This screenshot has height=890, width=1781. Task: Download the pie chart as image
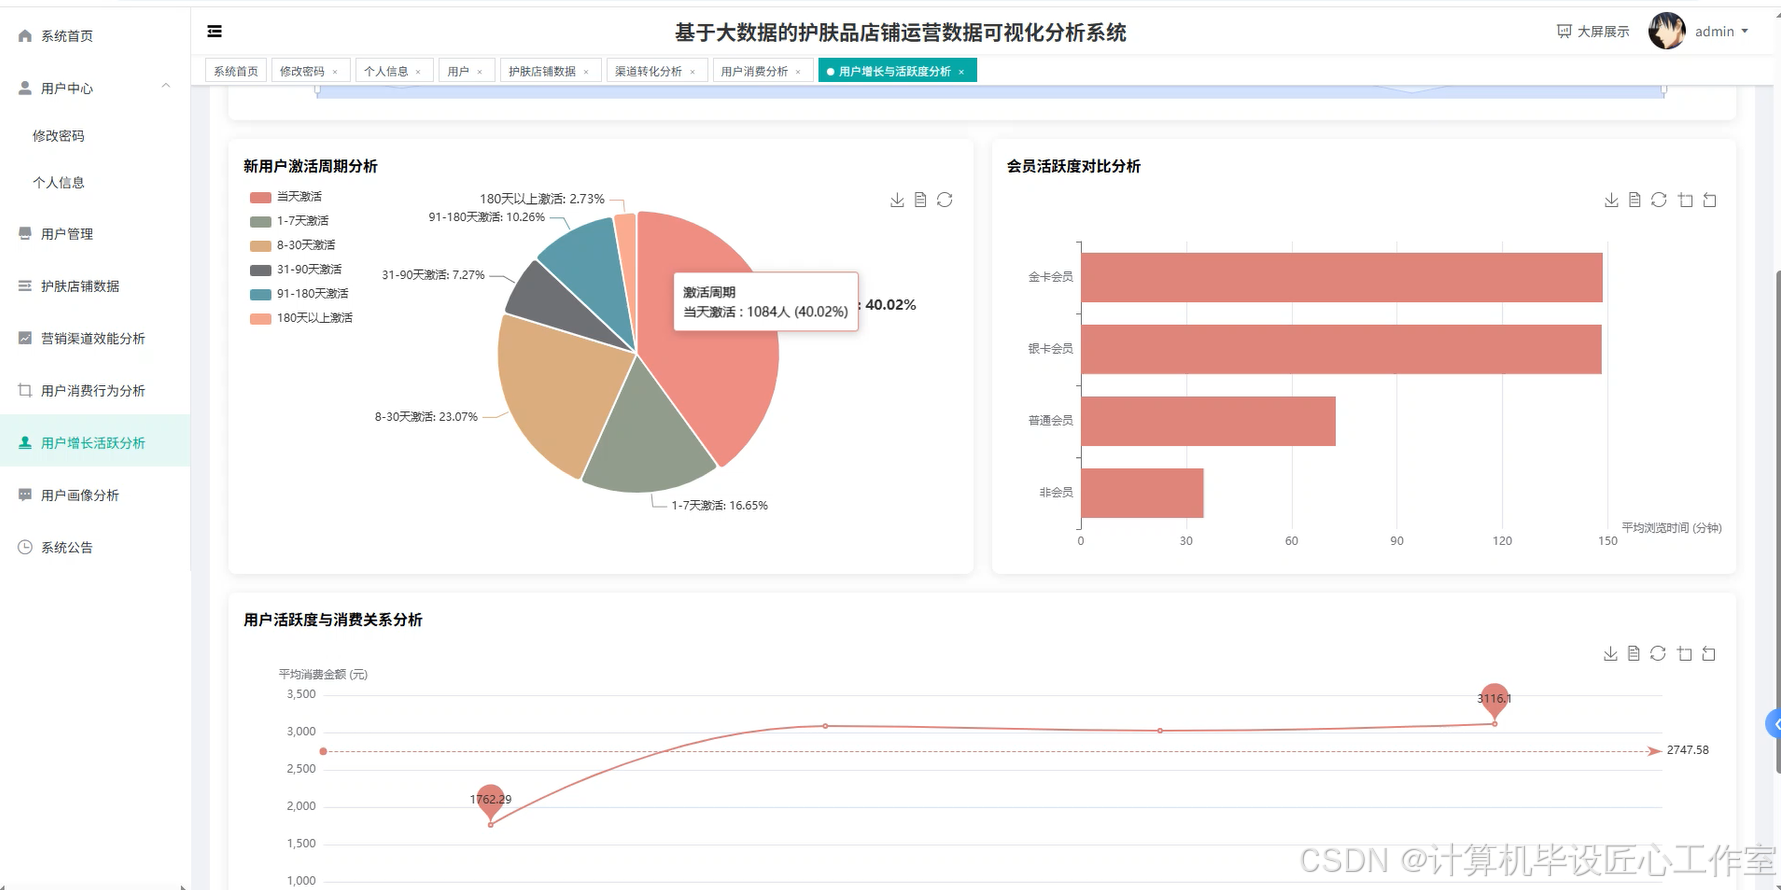897,200
